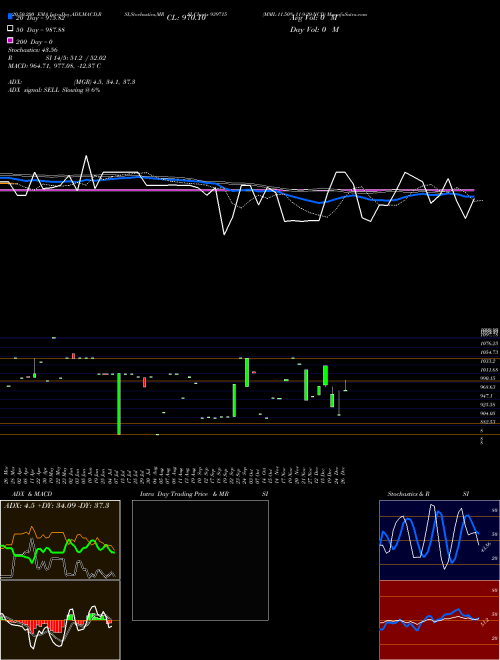Click the 'Stochastics: 43.56' reading
The image size is (500, 660).
tap(33, 50)
